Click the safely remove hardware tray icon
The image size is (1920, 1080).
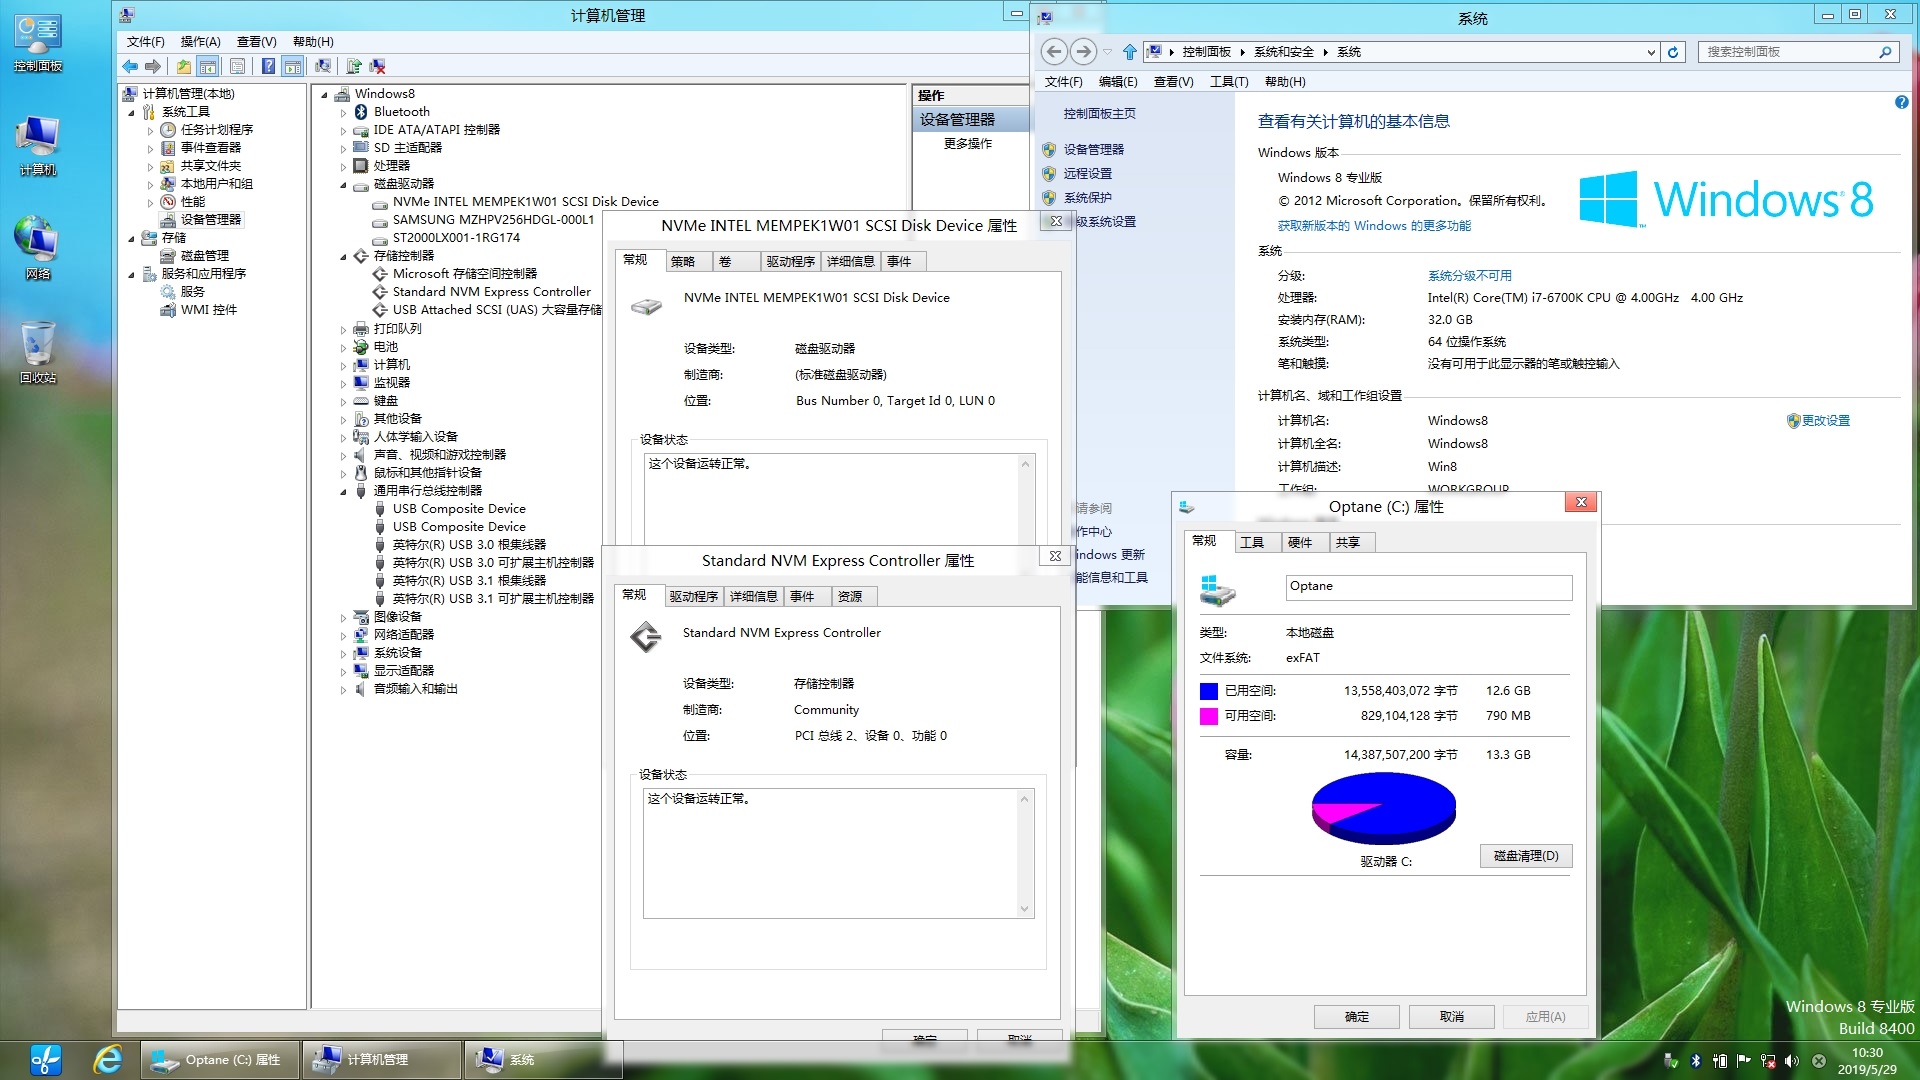1670,1061
